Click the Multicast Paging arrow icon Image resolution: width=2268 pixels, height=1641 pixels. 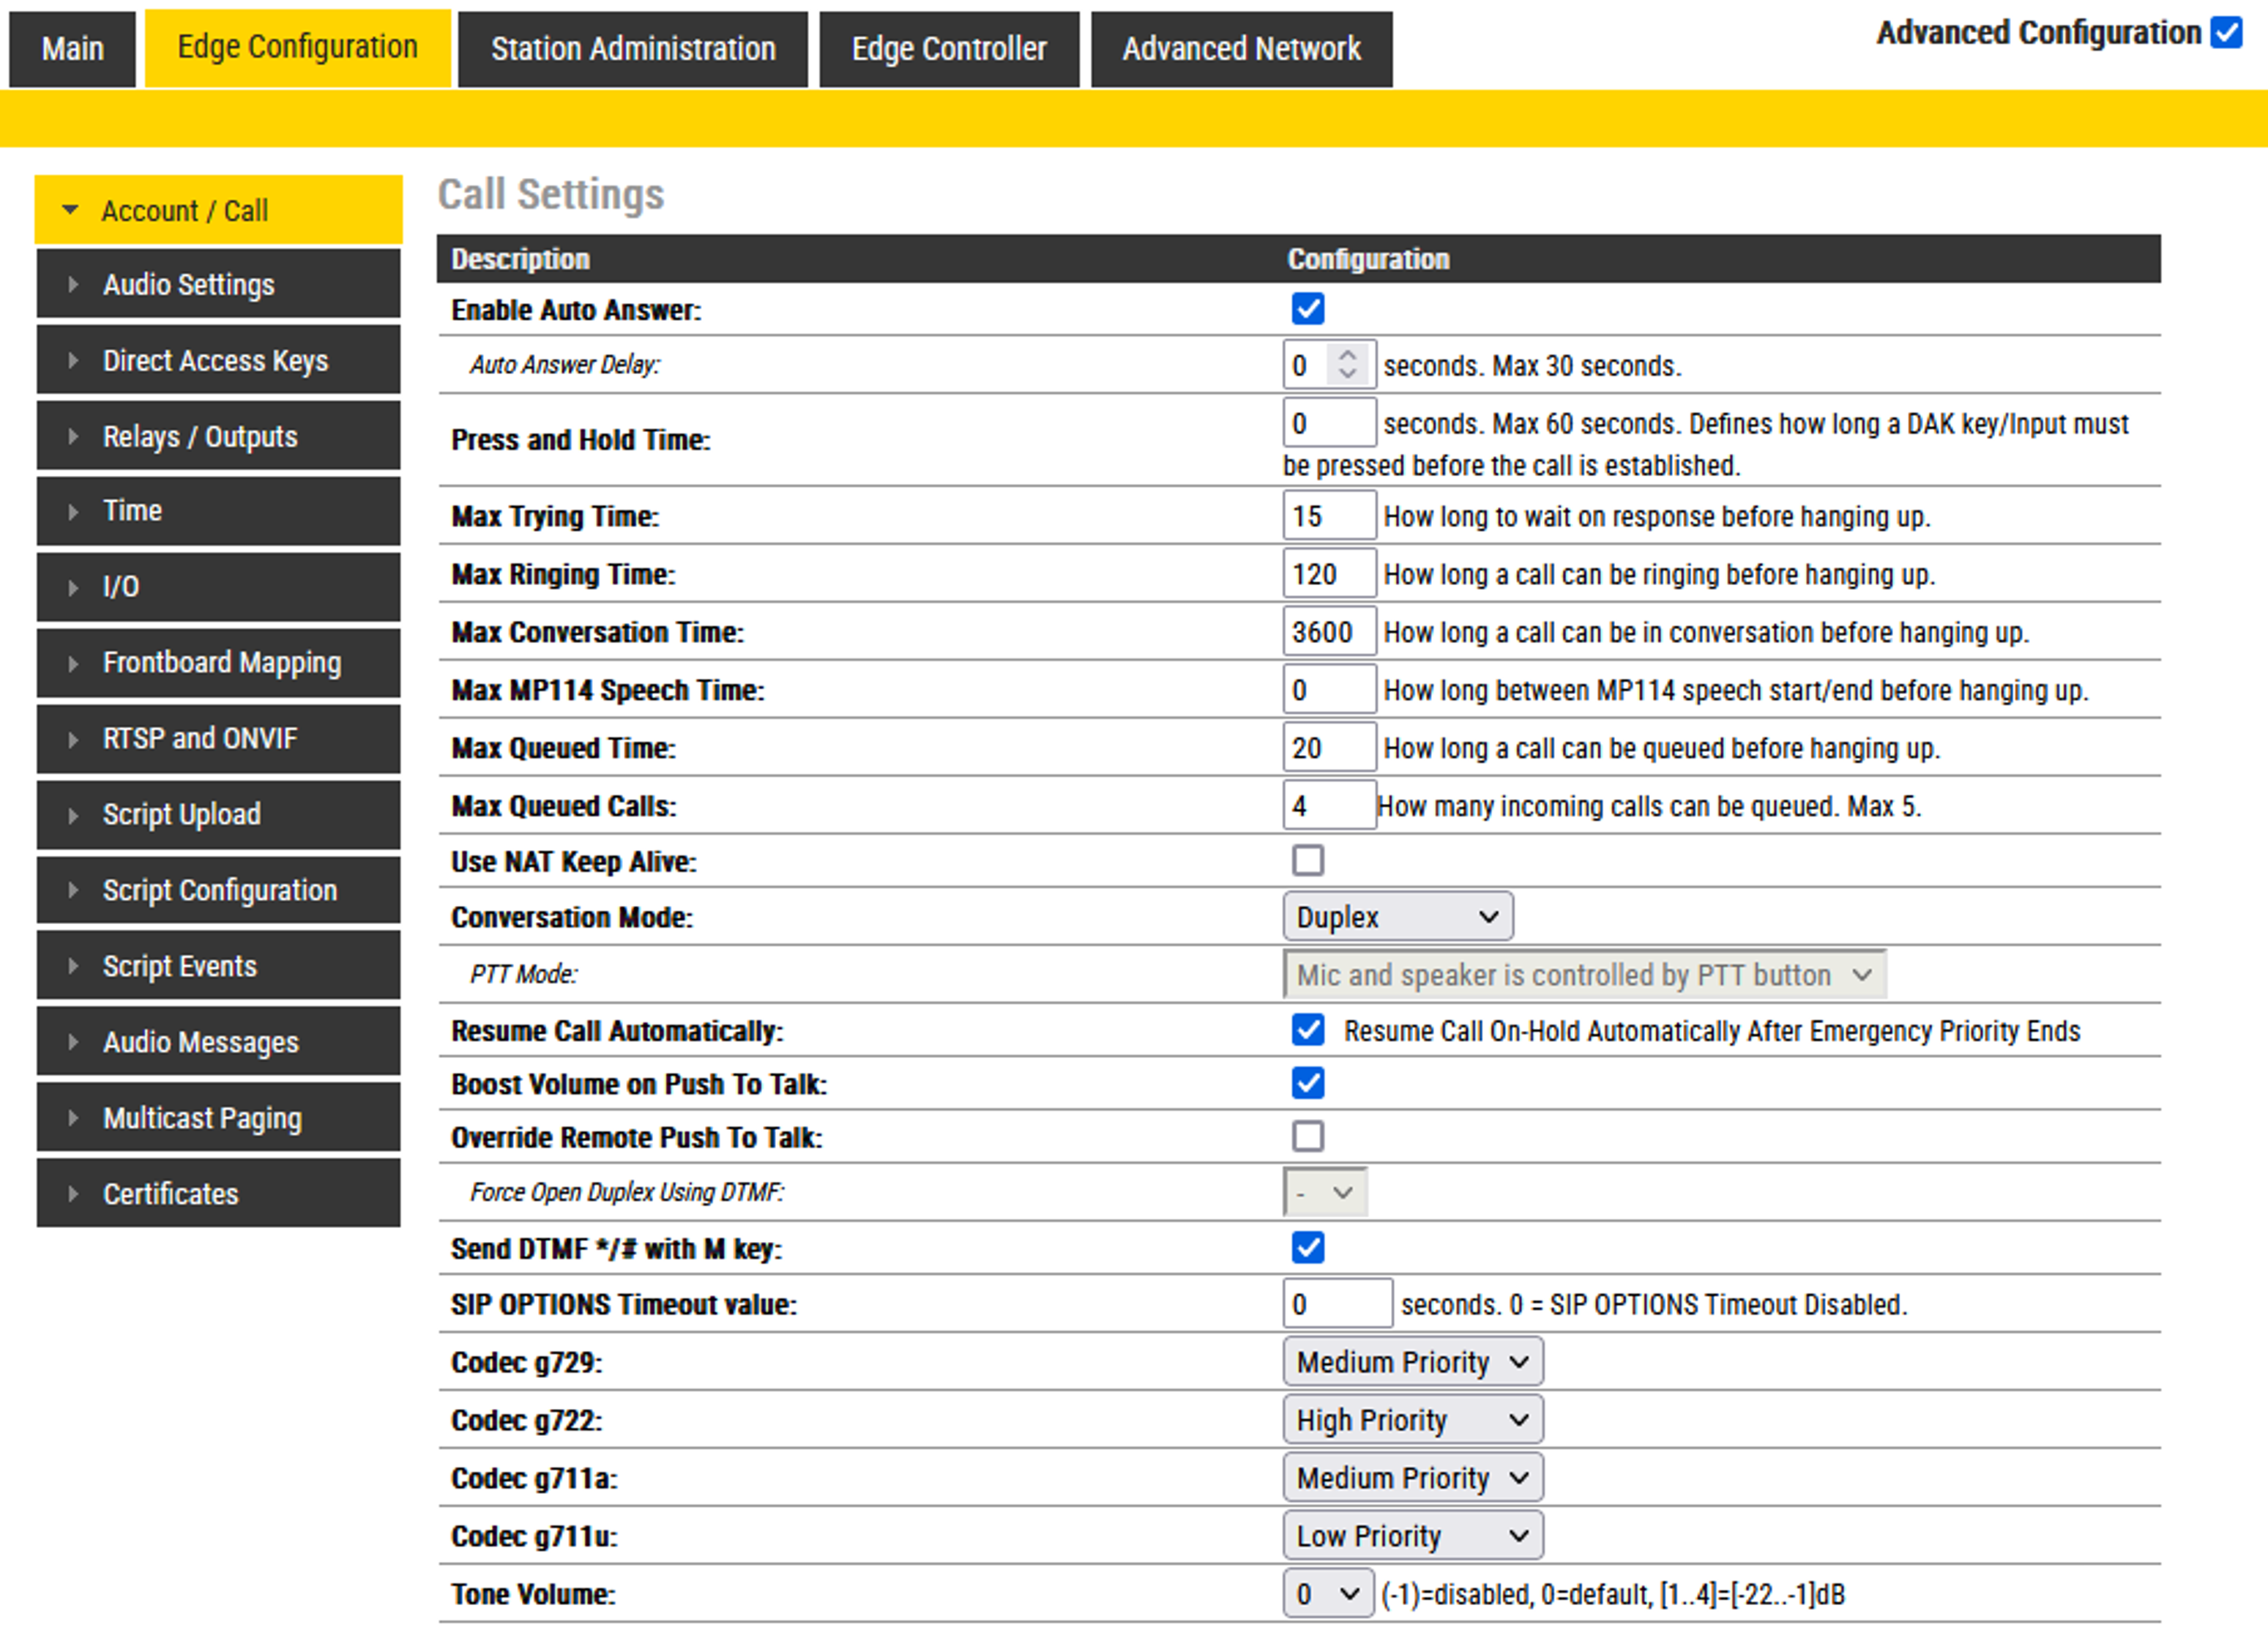pyautogui.click(x=73, y=1118)
